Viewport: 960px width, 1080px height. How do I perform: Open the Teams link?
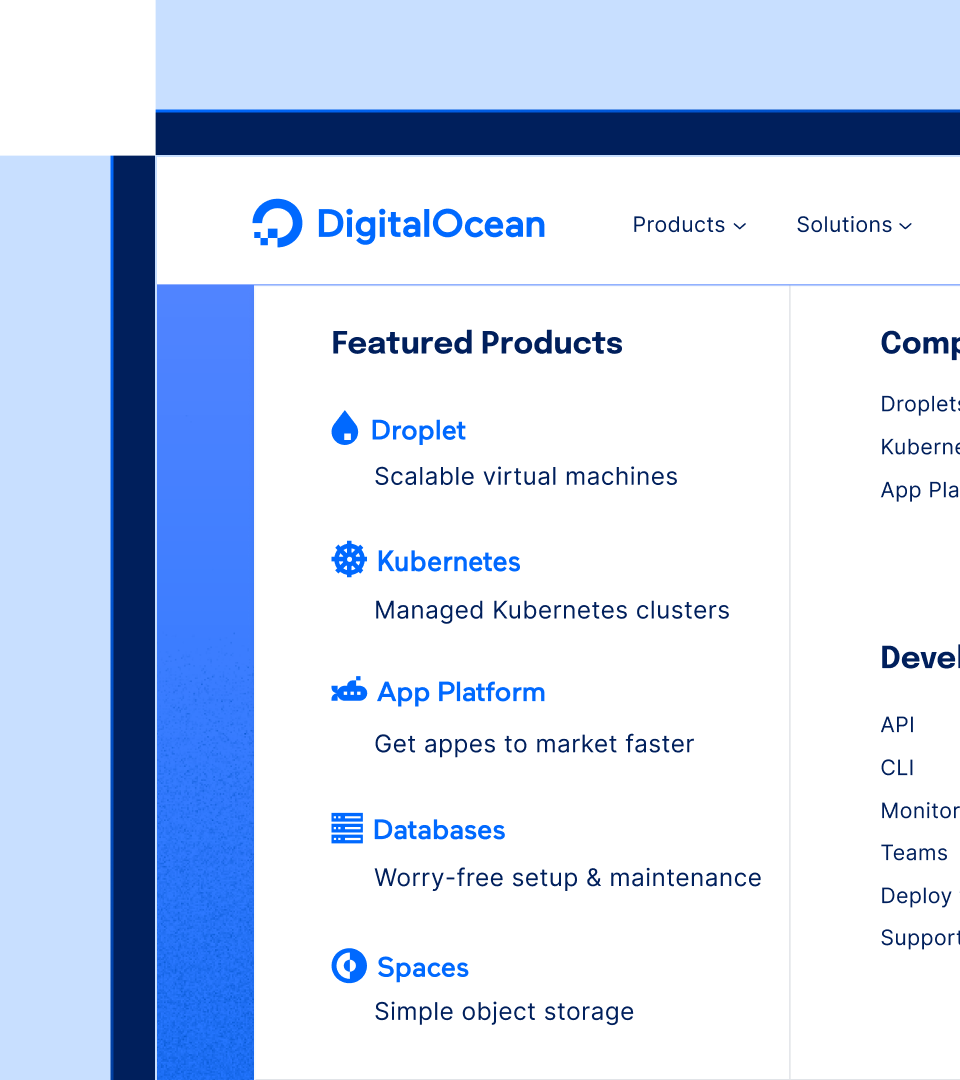pos(914,853)
